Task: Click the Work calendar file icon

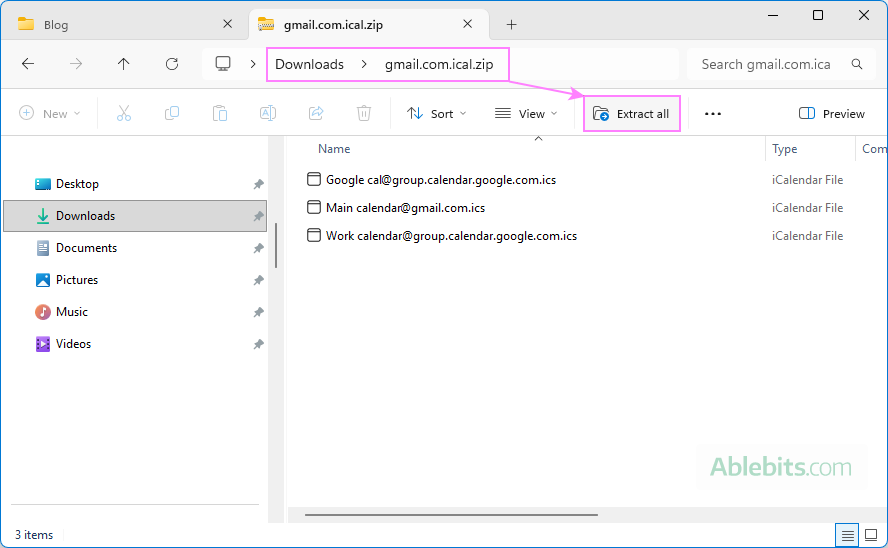Action: (x=314, y=235)
